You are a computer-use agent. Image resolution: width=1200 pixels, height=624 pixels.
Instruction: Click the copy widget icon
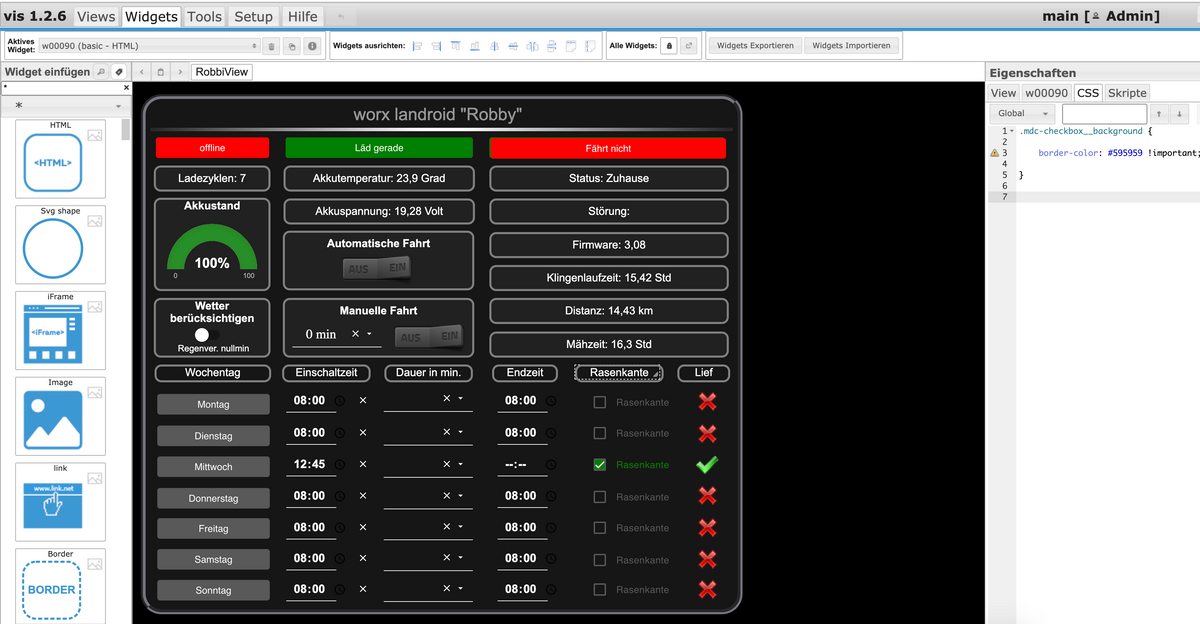(x=291, y=46)
